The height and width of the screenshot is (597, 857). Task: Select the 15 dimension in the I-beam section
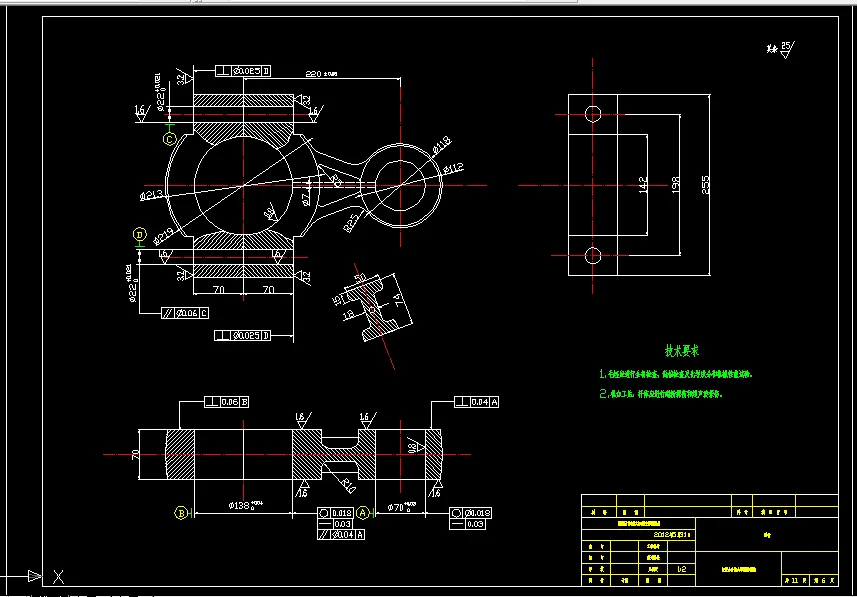click(x=339, y=300)
